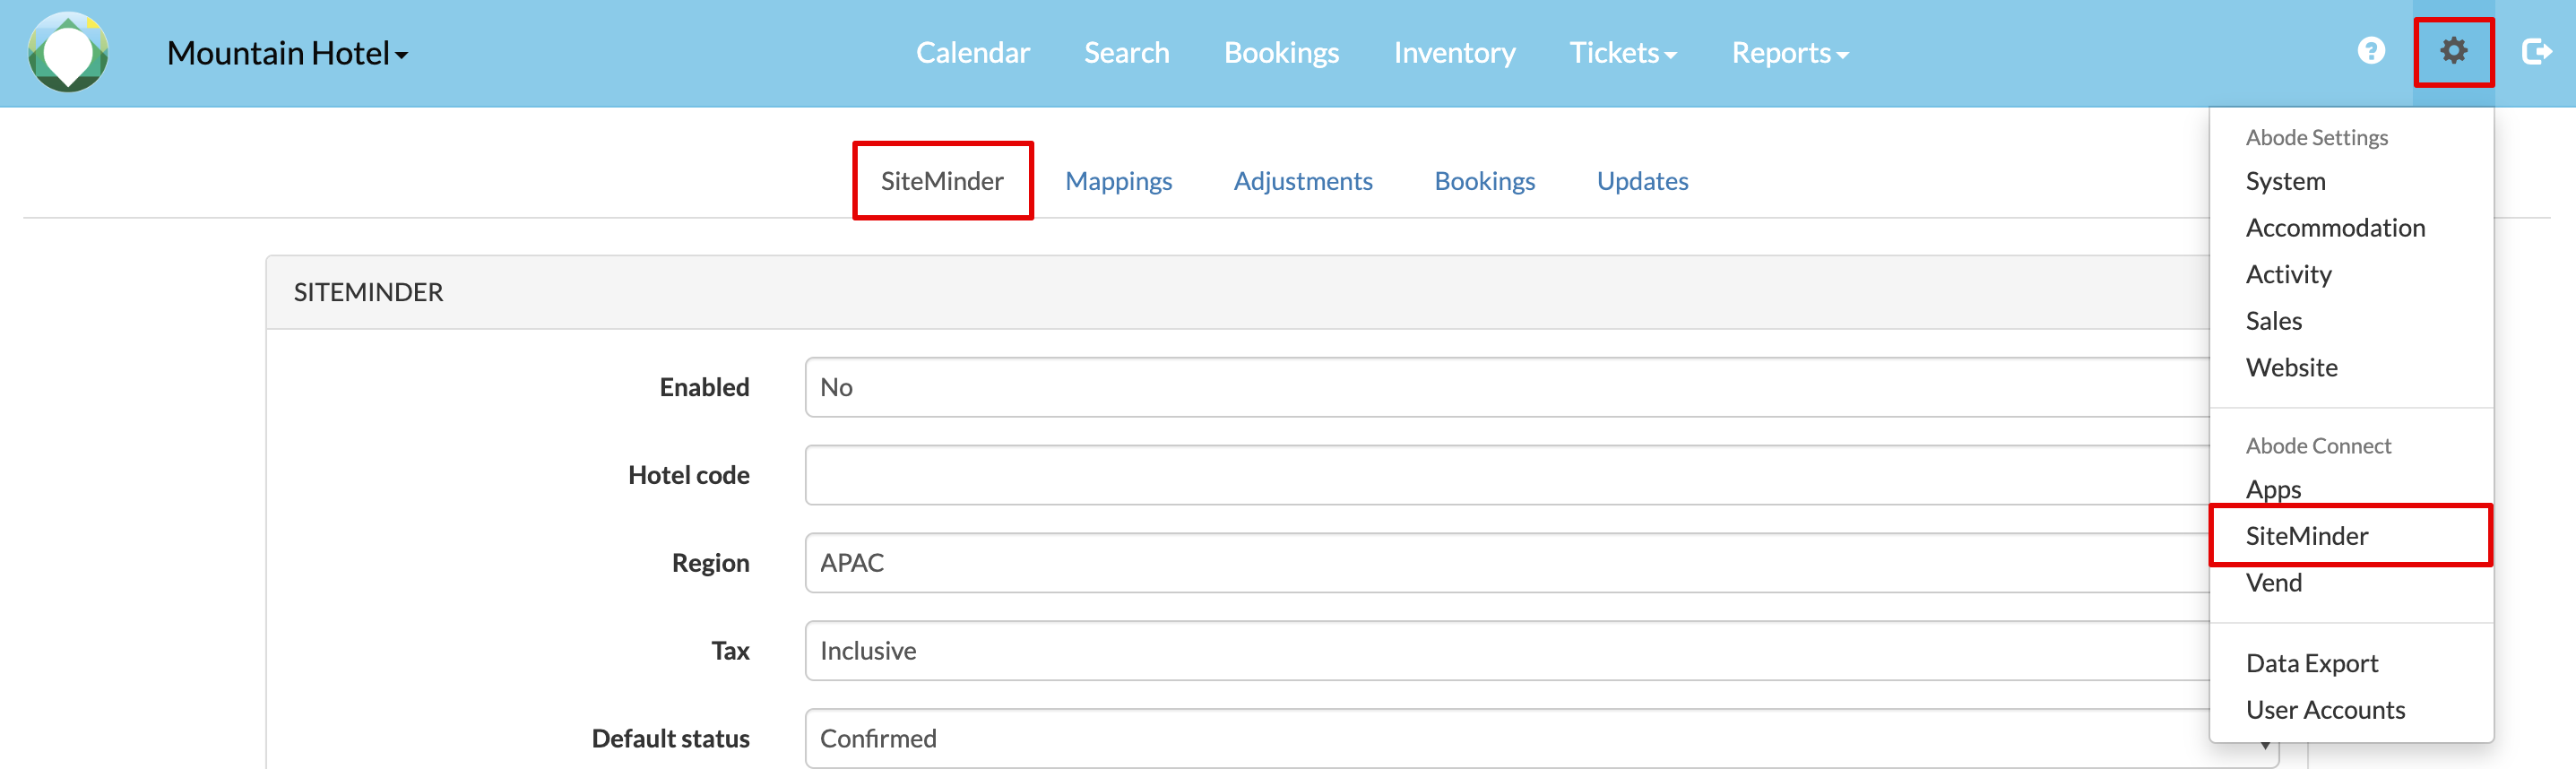Expand the Mountain Hotel property dropdown

287,53
